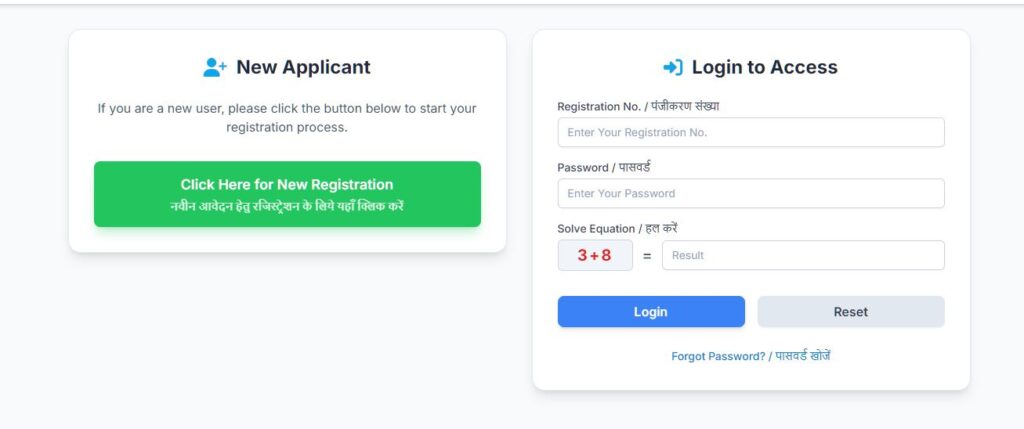This screenshot has width=1024, height=429.
Task: Select the Result answer field
Action: coord(802,255)
